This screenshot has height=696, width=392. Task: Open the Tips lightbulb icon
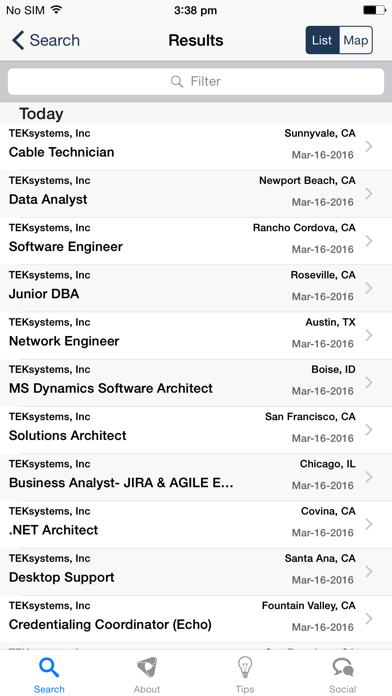coord(245,667)
